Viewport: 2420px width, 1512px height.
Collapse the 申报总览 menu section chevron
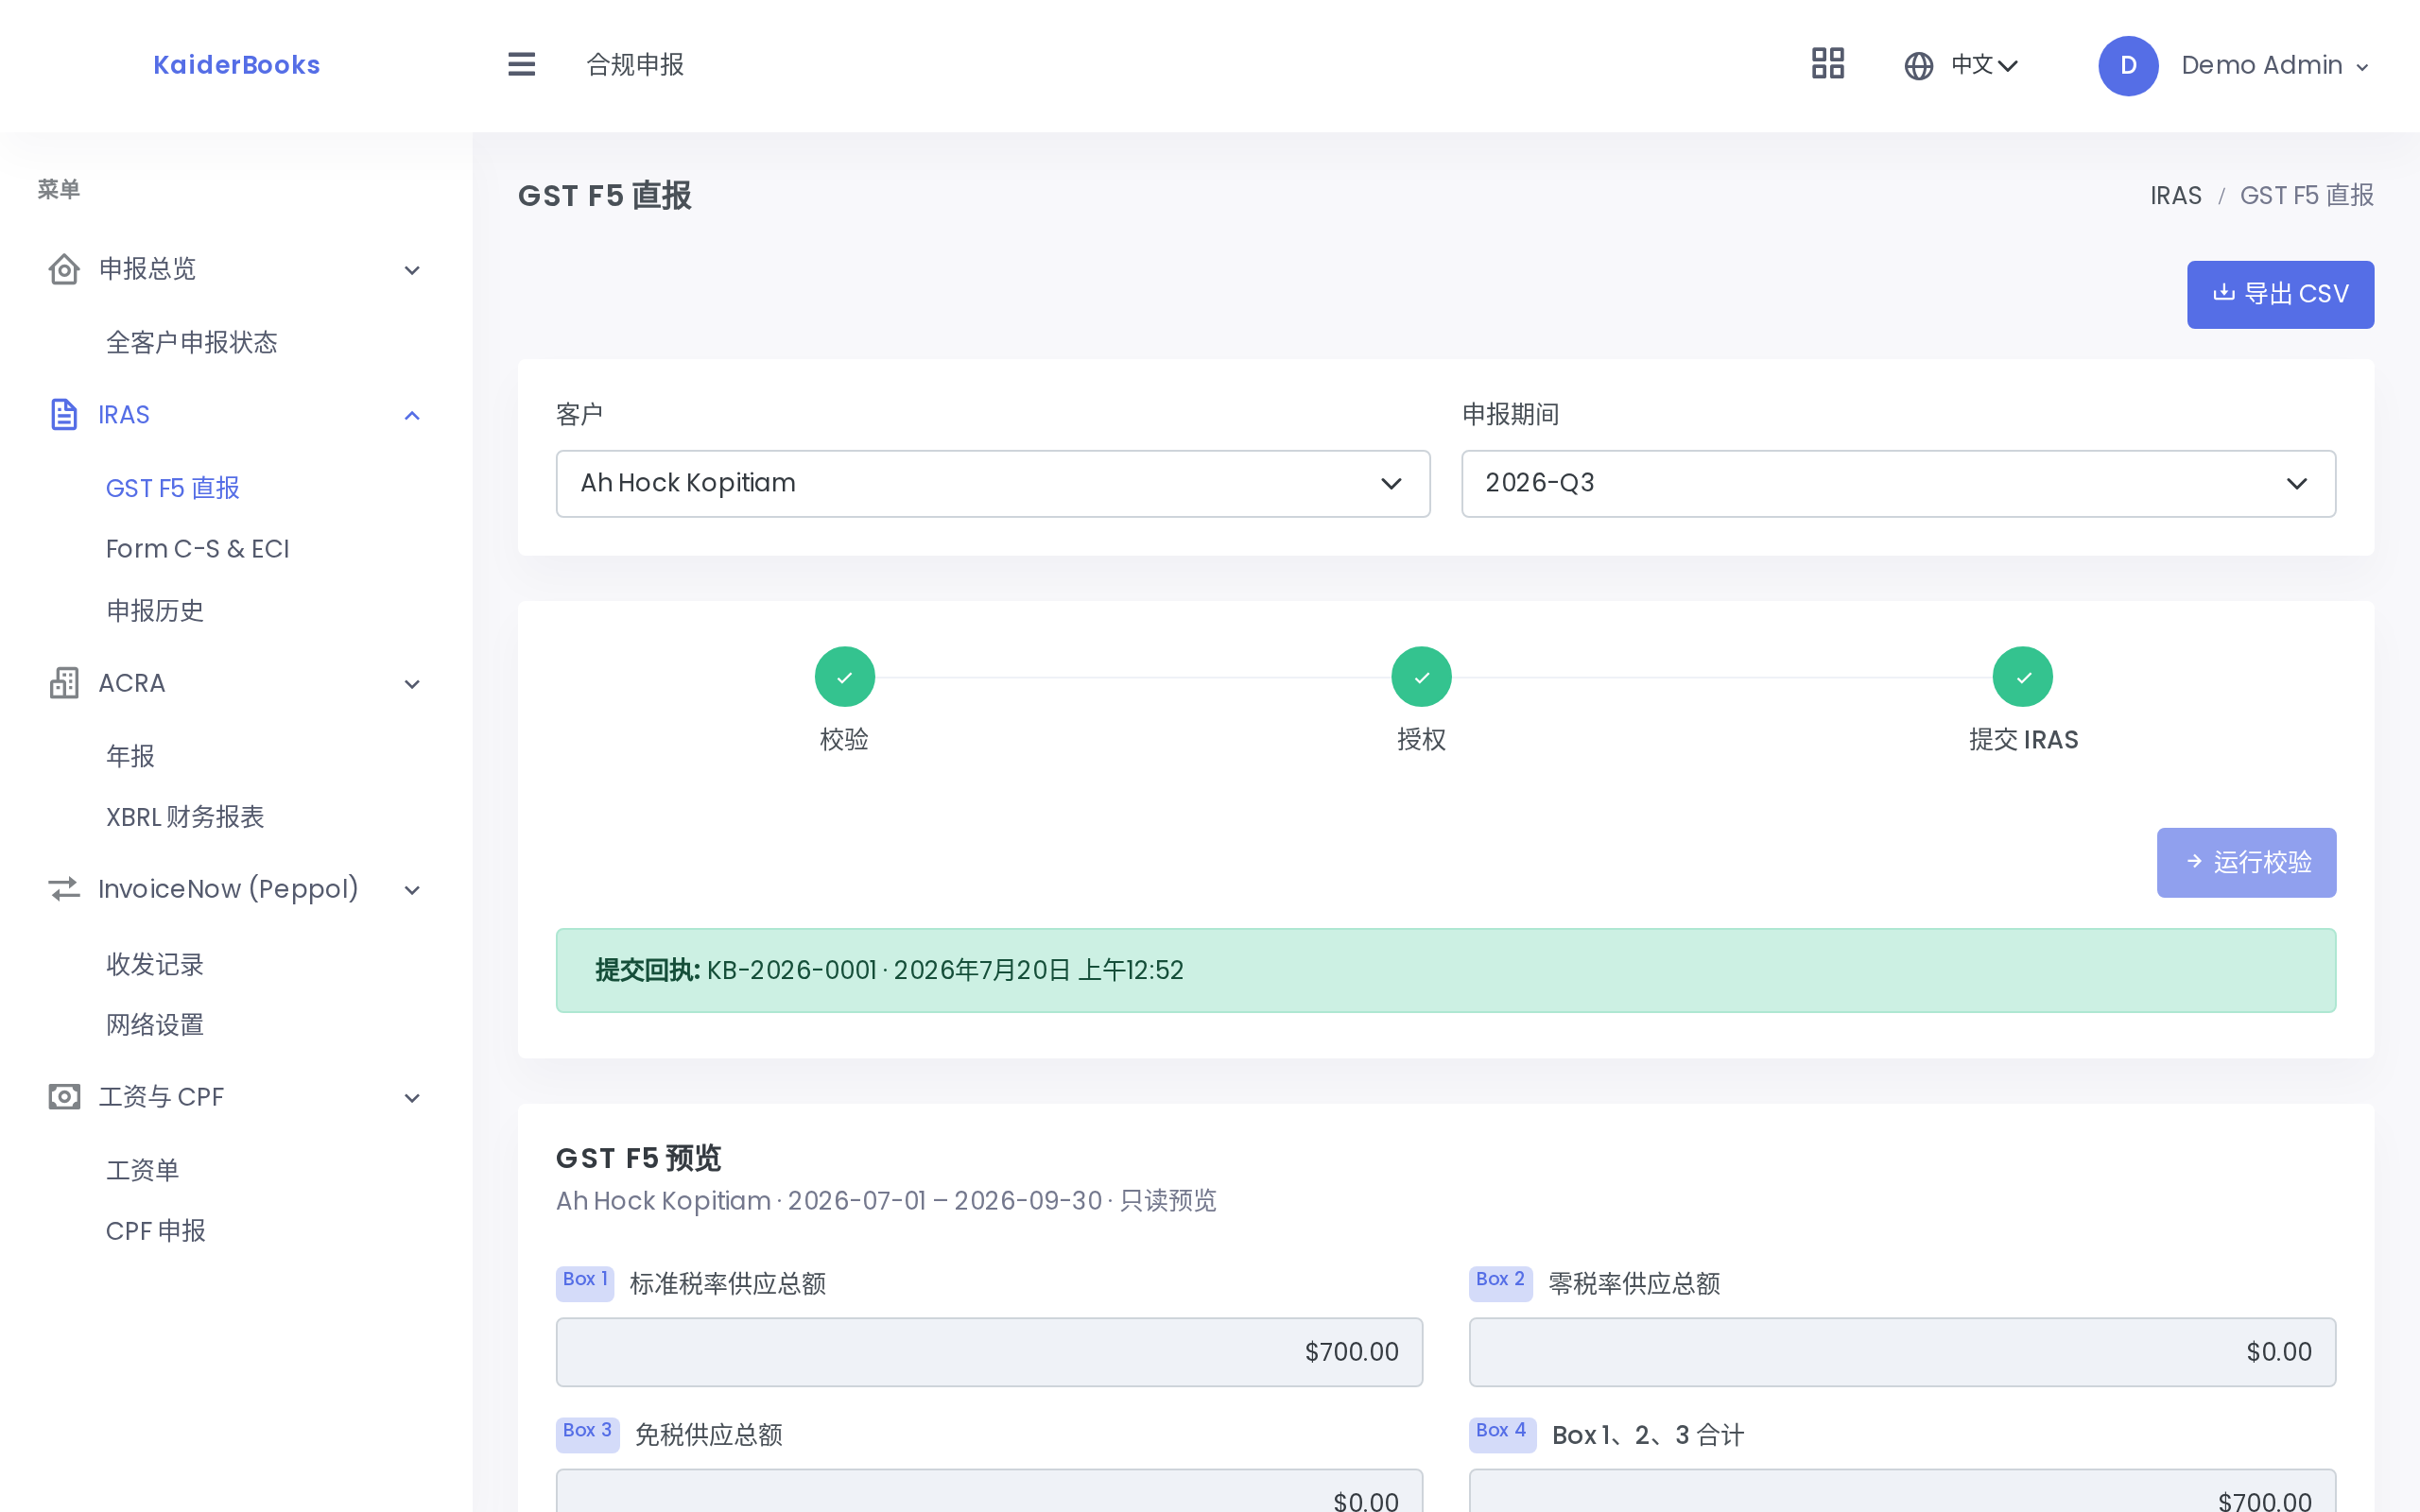412,270
